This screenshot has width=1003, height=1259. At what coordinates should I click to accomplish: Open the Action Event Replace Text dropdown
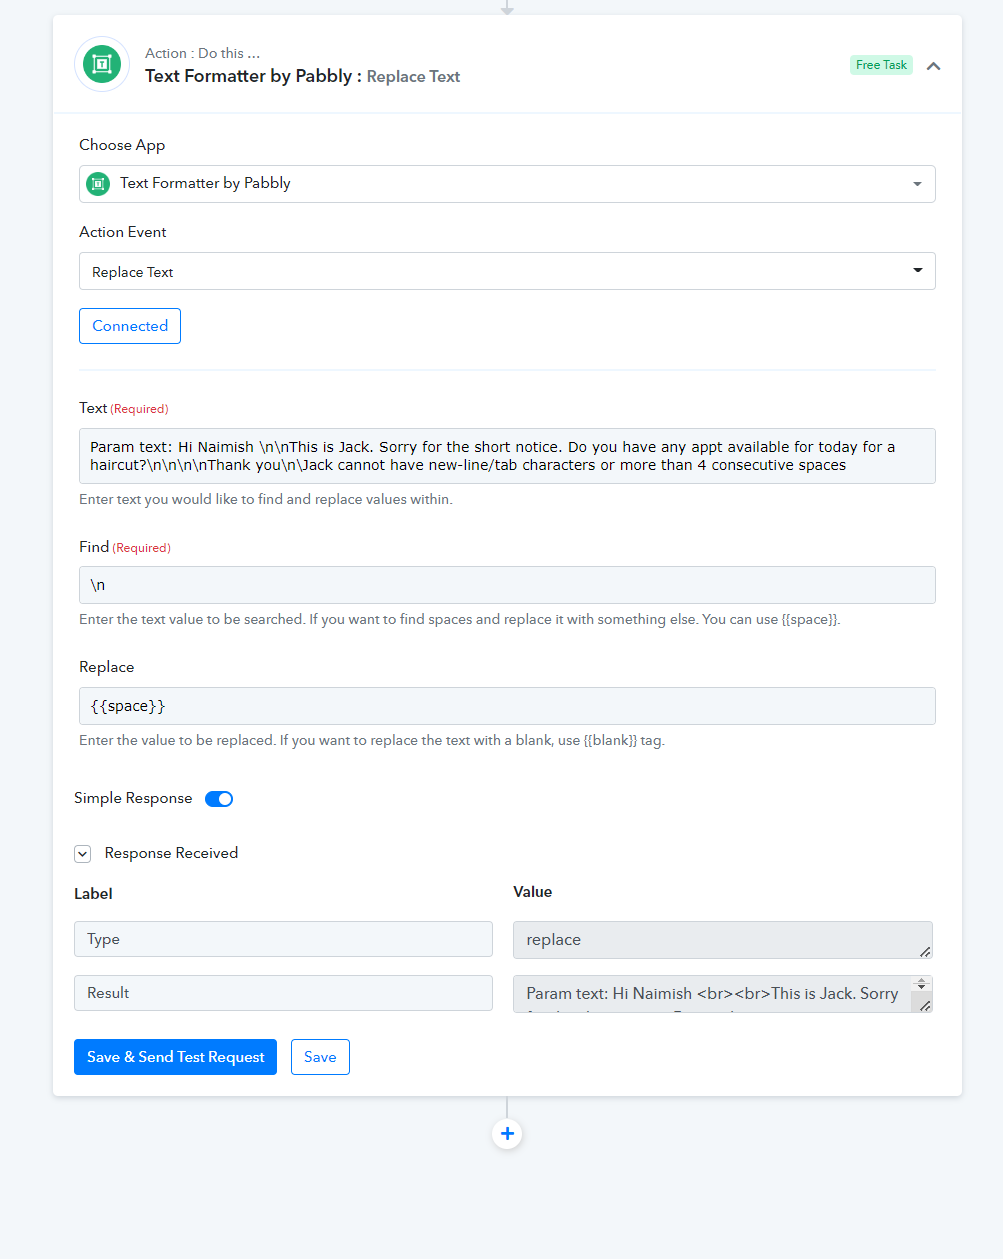[507, 271]
